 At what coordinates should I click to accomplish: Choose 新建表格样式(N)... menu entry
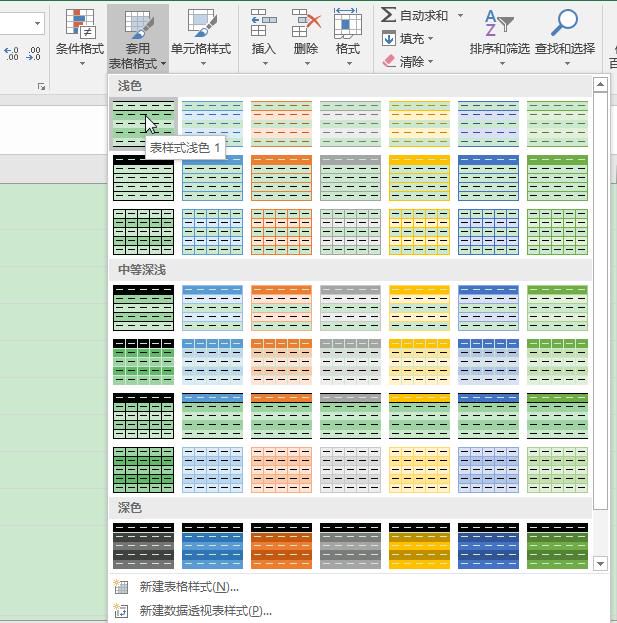(x=189, y=587)
